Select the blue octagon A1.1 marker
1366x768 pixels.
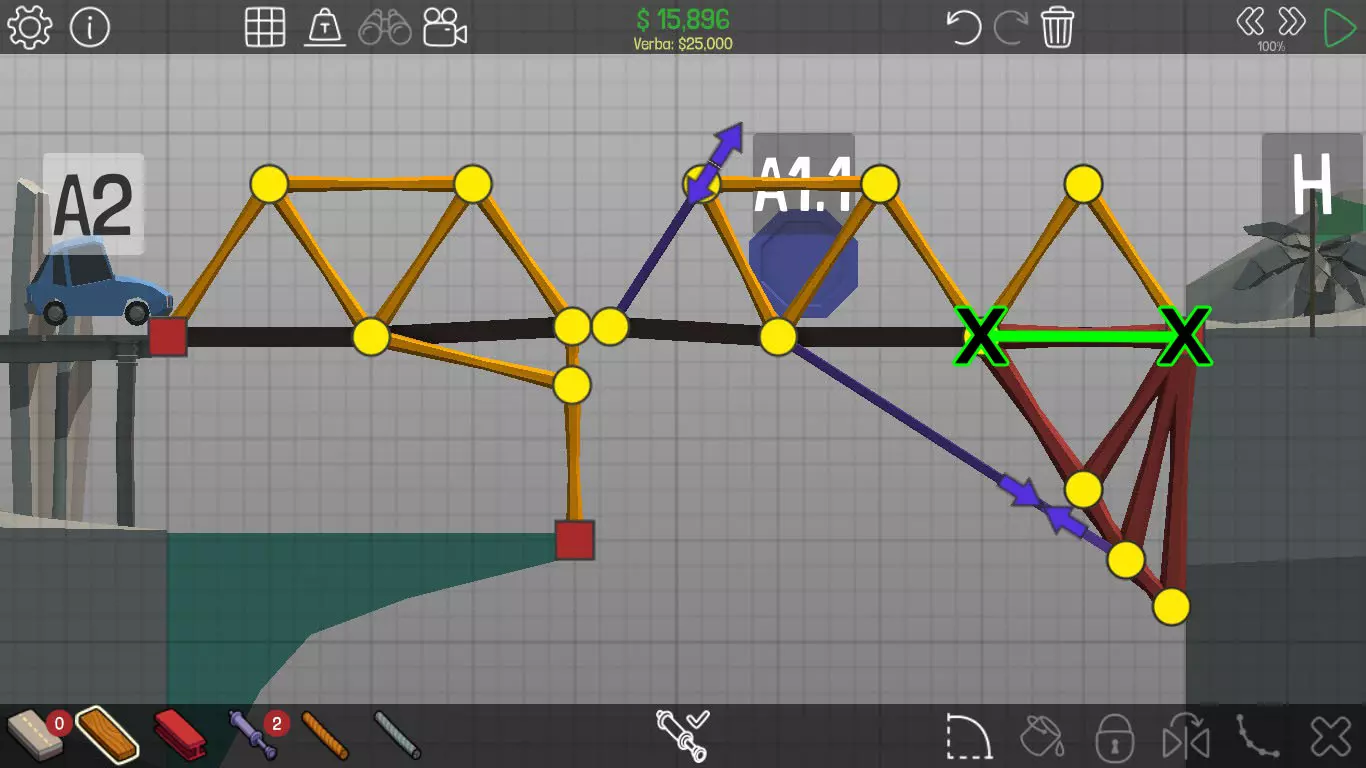[x=804, y=265]
